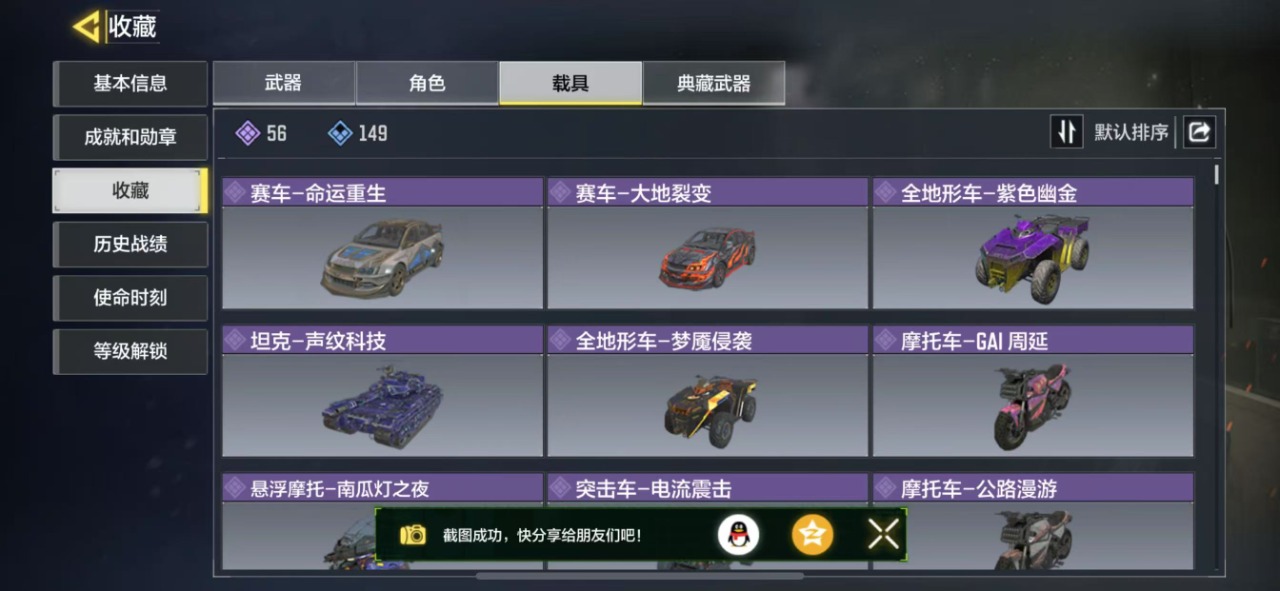The image size is (1280, 591).
Task: Open 历史战绩 sidebar section
Action: 130,244
